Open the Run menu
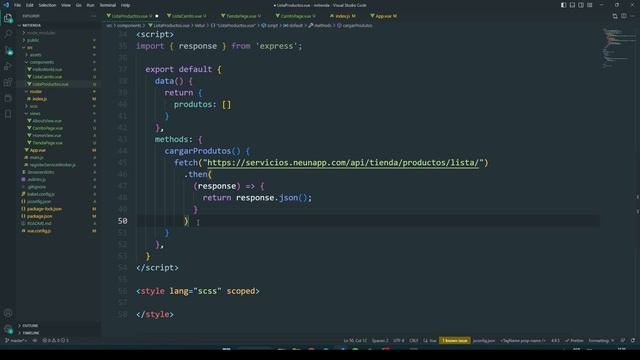Screen dimensions: 640x360 [x=90, y=5]
